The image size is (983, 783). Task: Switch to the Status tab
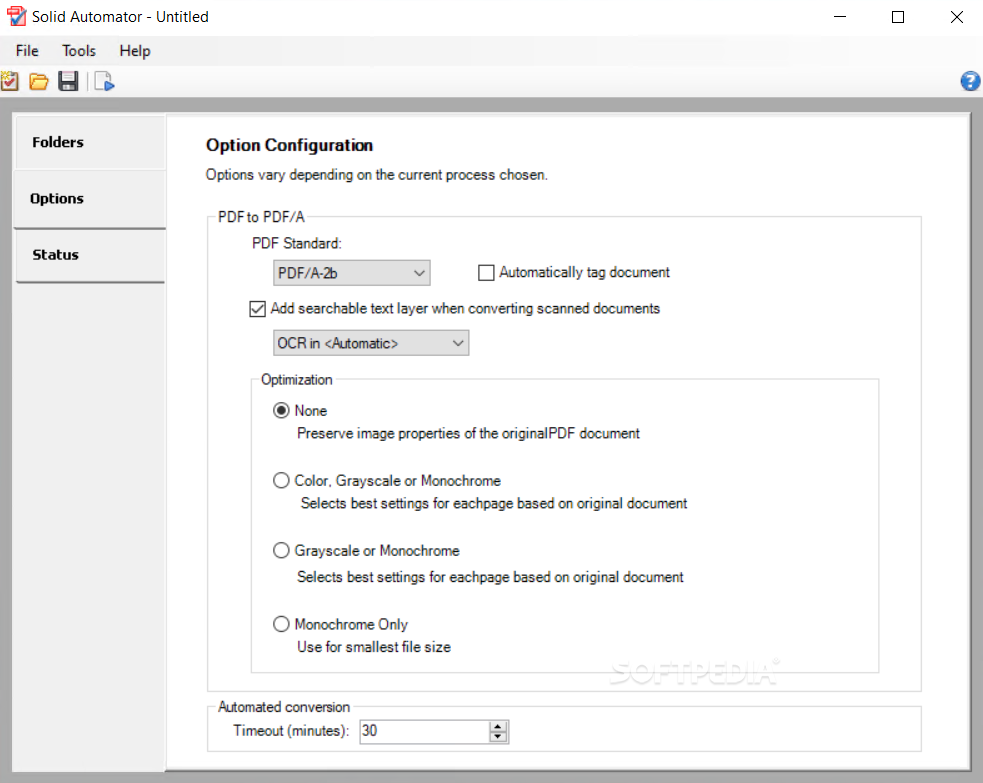90,255
